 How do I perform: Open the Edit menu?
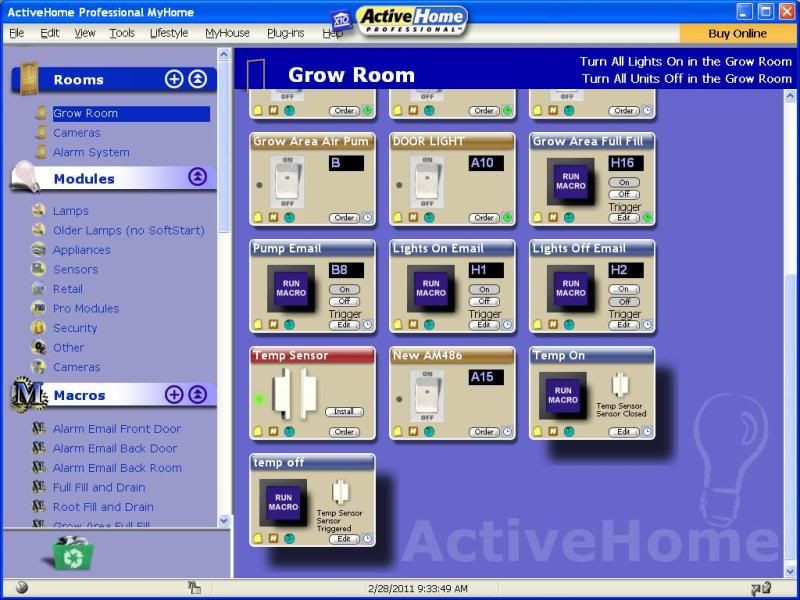point(49,33)
